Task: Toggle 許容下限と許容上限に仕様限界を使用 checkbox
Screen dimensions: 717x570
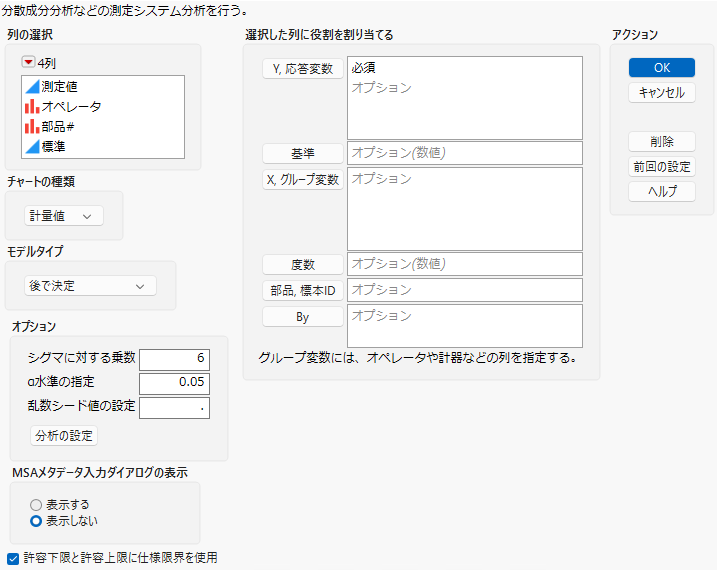Action: tap(13, 558)
